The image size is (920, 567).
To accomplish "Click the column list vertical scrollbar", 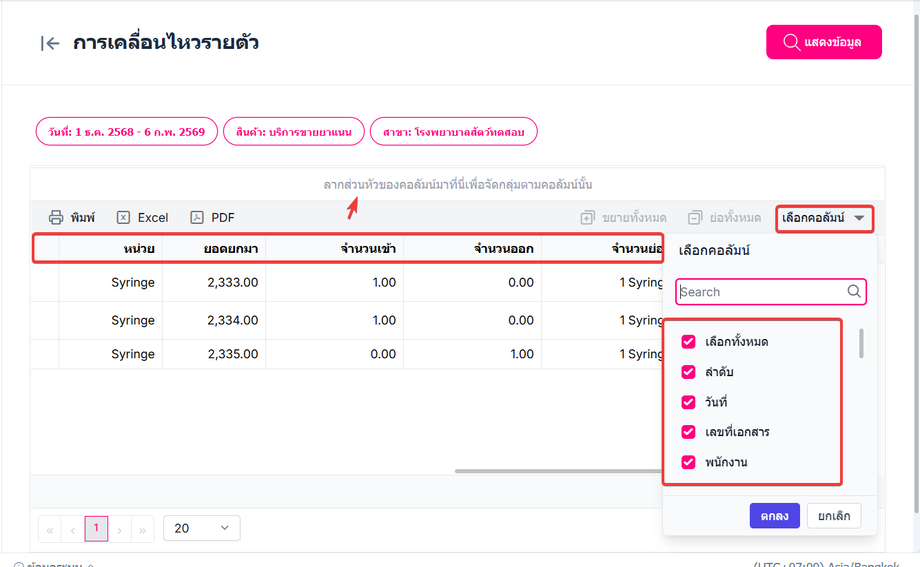I will [x=861, y=344].
